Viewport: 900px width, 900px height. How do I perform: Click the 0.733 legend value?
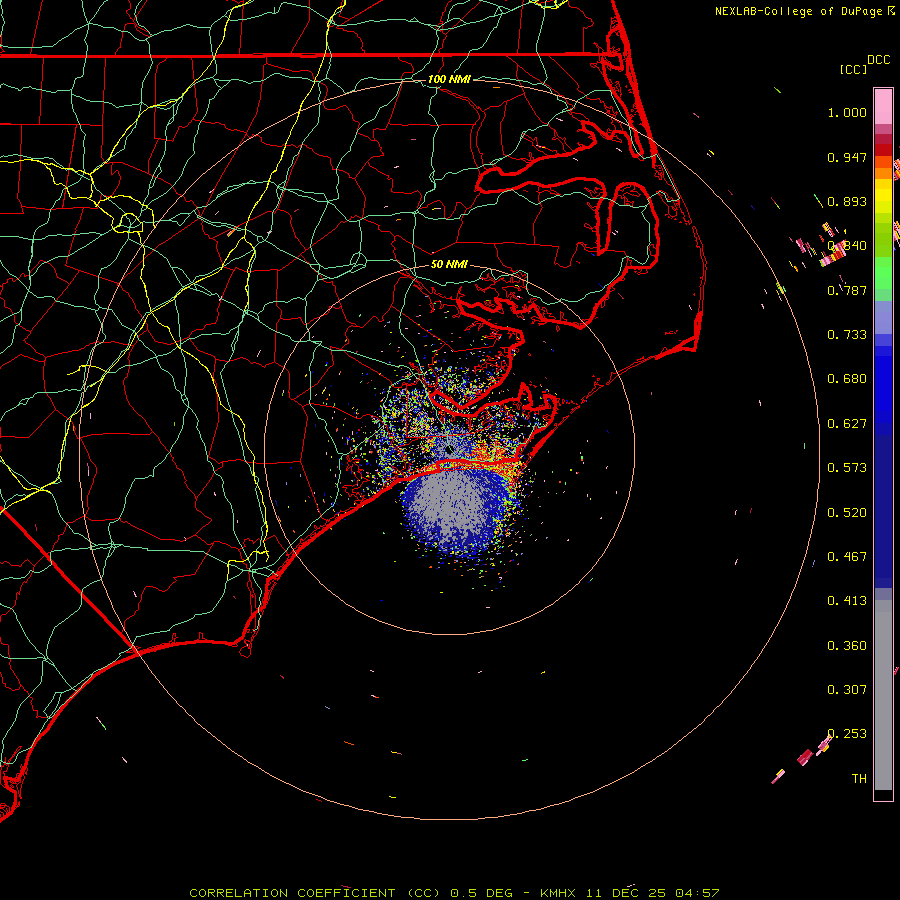(847, 335)
